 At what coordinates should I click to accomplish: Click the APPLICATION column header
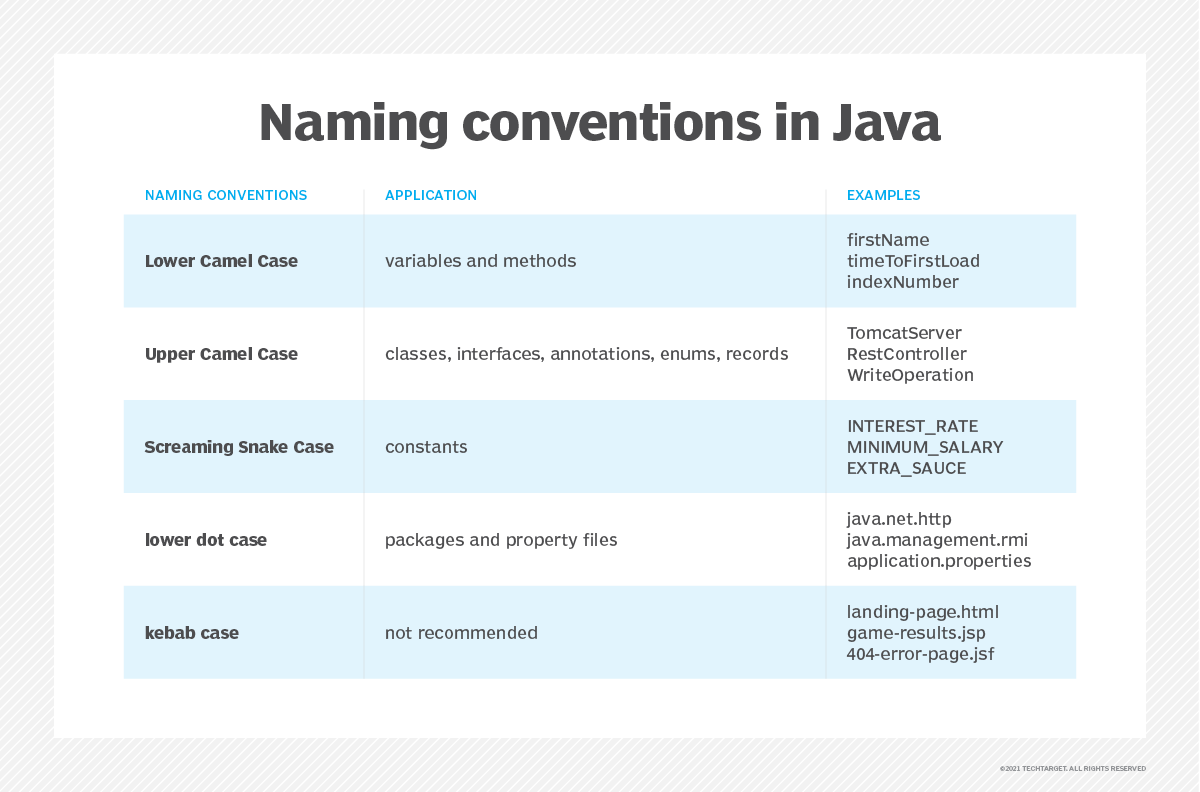pyautogui.click(x=431, y=196)
